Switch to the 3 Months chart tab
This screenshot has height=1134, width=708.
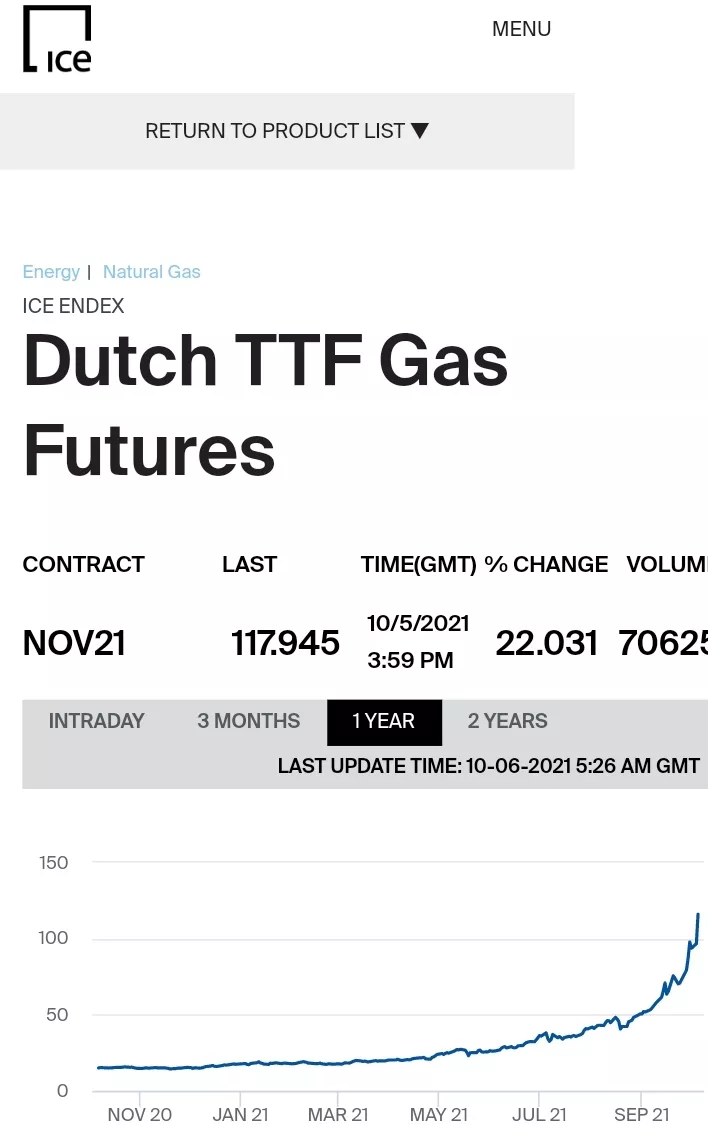[x=249, y=721]
